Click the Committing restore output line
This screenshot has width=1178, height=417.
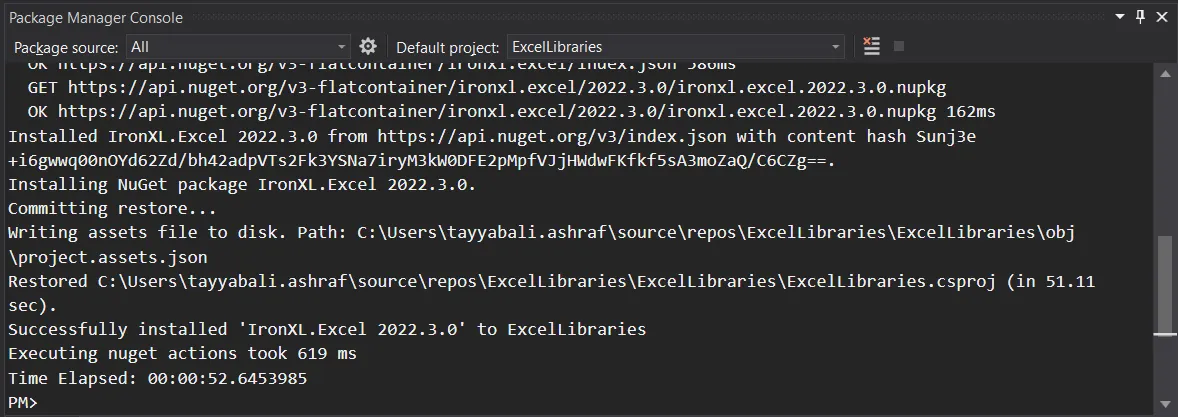click(112, 208)
